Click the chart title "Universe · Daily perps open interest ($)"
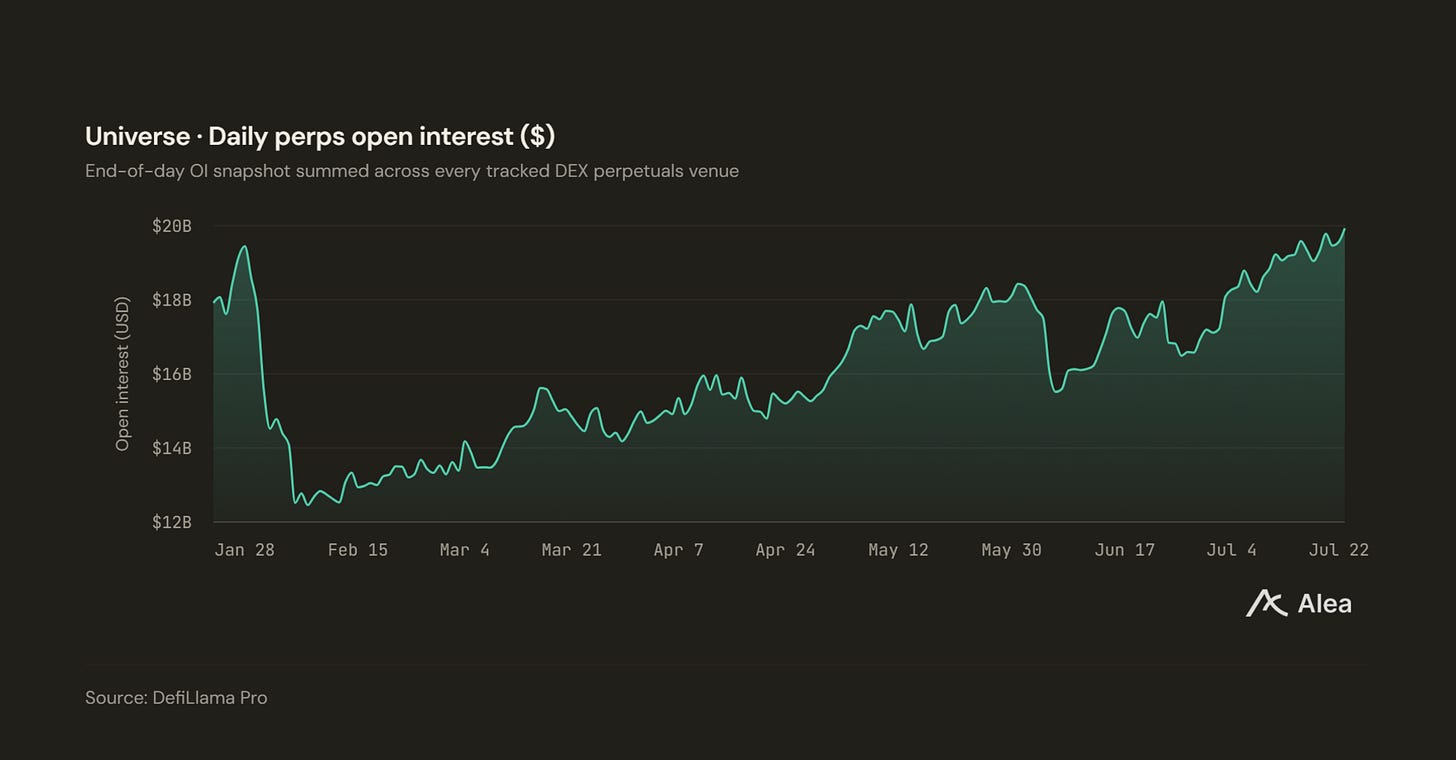 click(x=320, y=136)
